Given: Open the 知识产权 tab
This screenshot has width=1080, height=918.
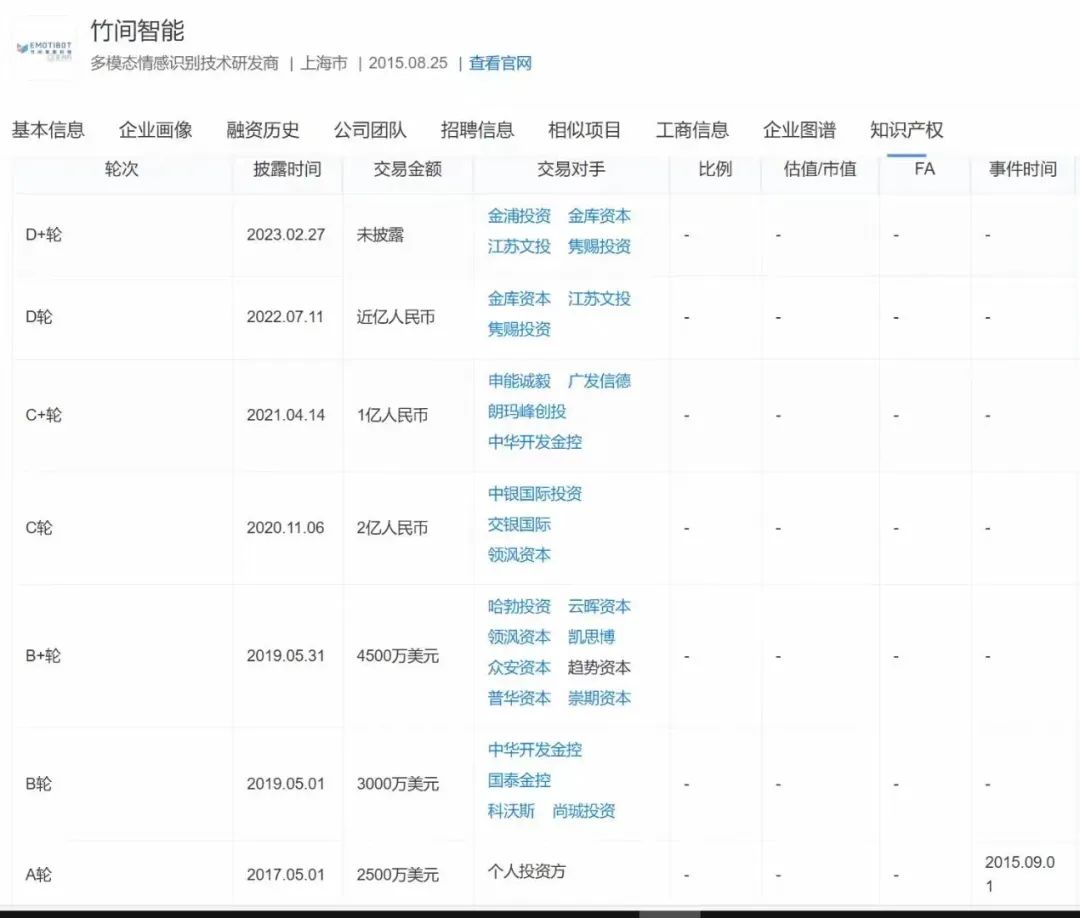Looking at the screenshot, I should click(907, 130).
